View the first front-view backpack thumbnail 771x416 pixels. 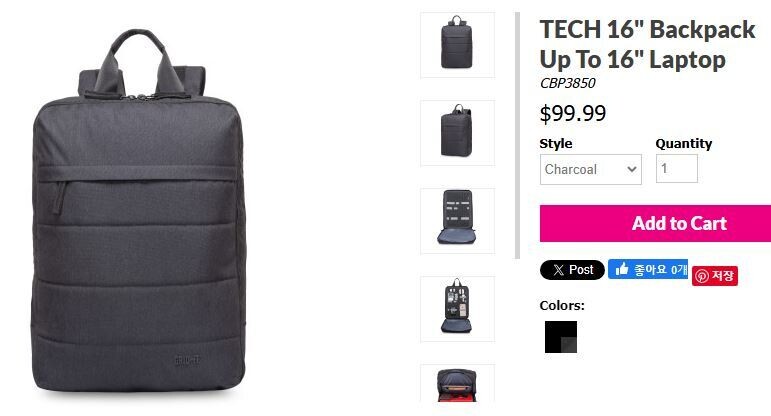[457, 45]
